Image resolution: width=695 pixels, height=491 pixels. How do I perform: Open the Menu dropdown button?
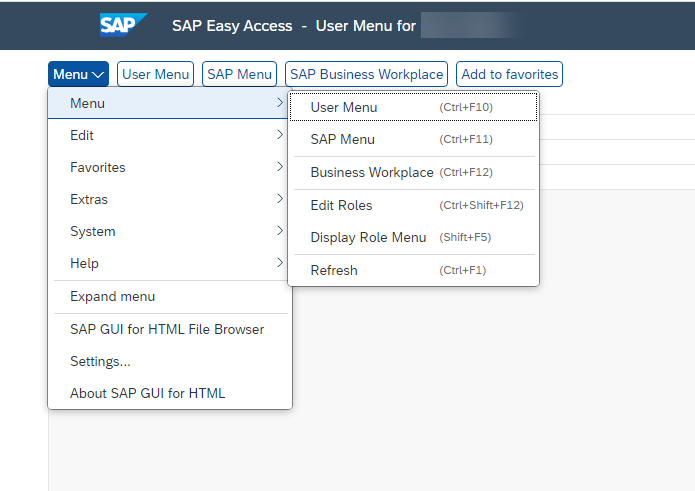(78, 74)
